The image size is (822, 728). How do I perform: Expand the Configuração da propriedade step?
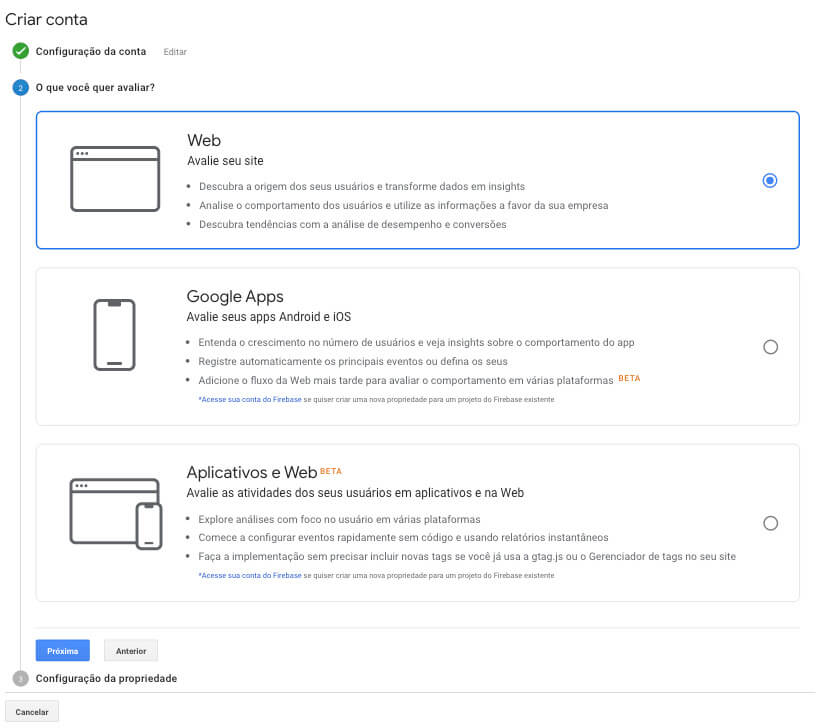tap(106, 678)
